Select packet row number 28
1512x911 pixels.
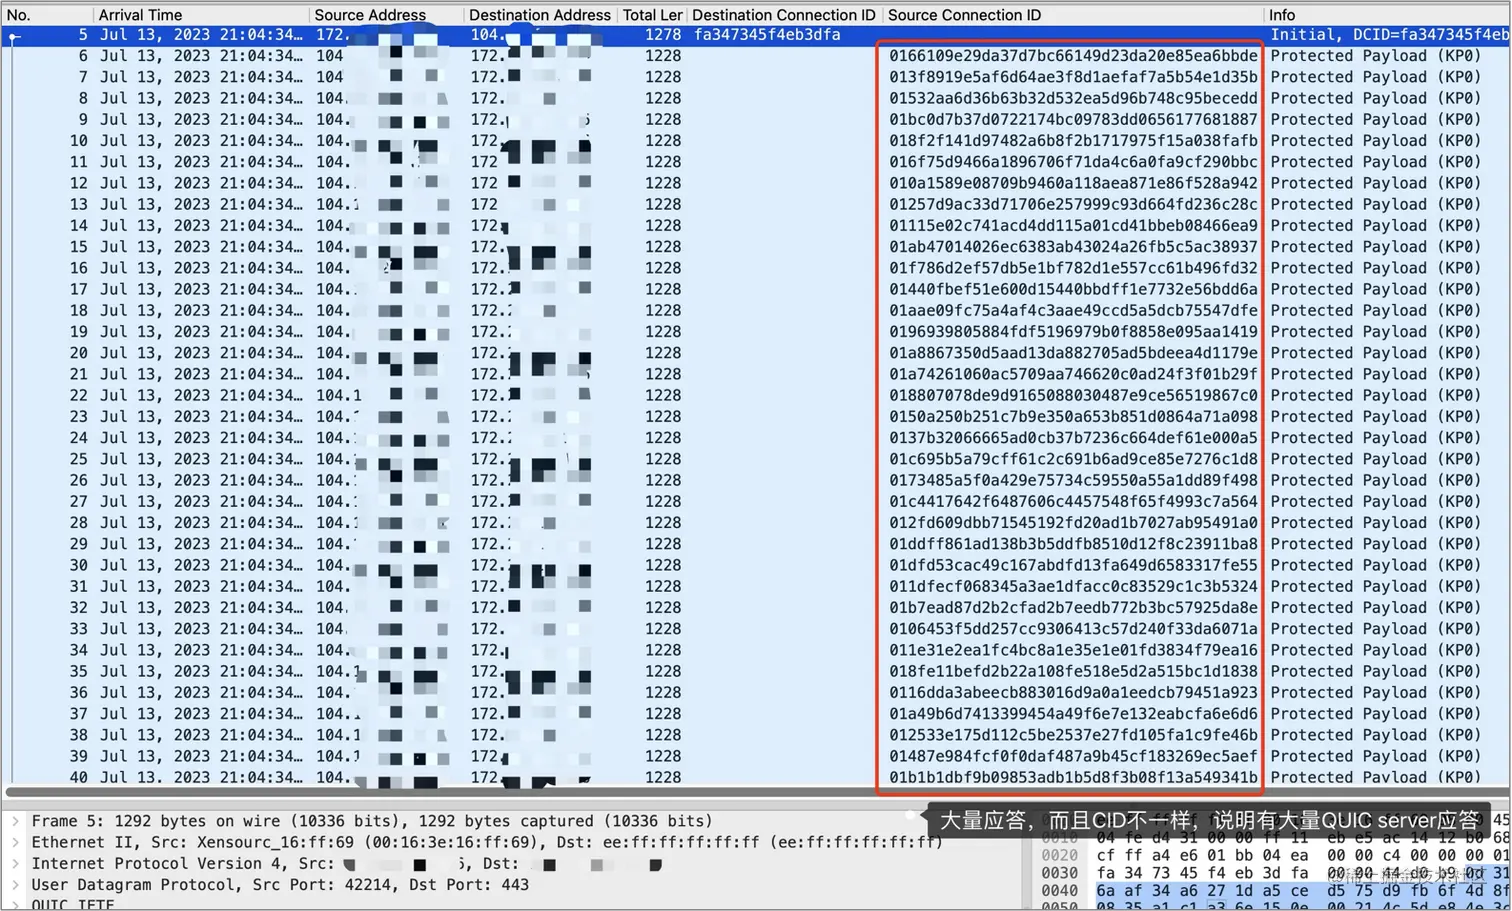(756, 523)
